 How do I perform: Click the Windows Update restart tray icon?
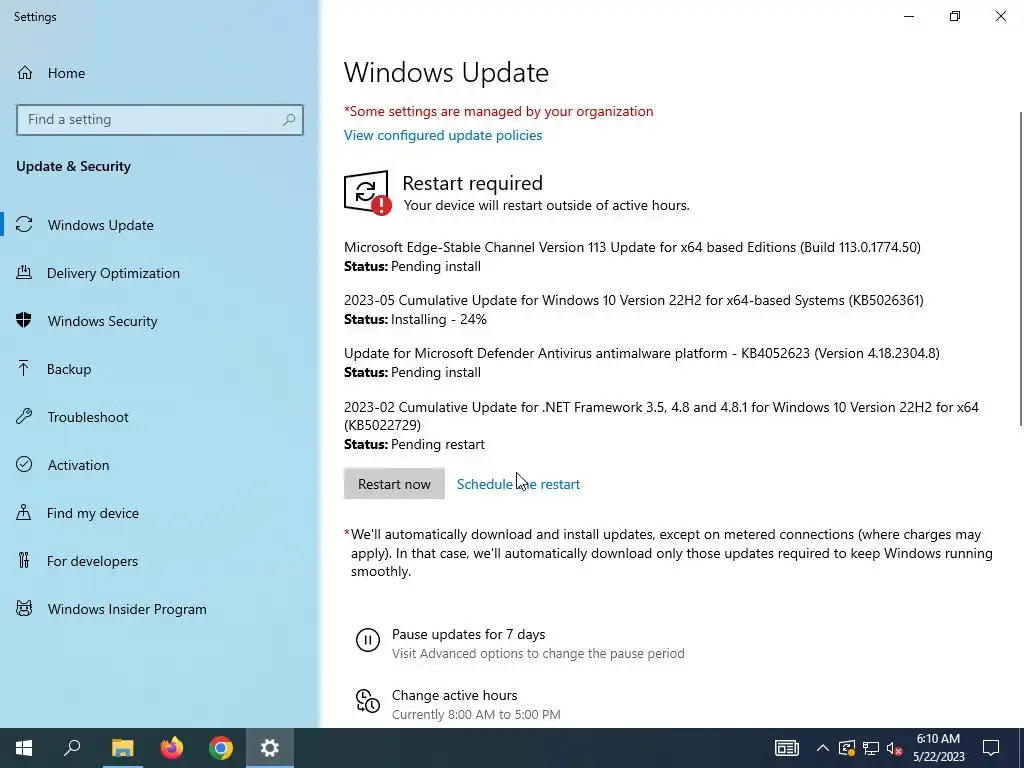point(846,748)
